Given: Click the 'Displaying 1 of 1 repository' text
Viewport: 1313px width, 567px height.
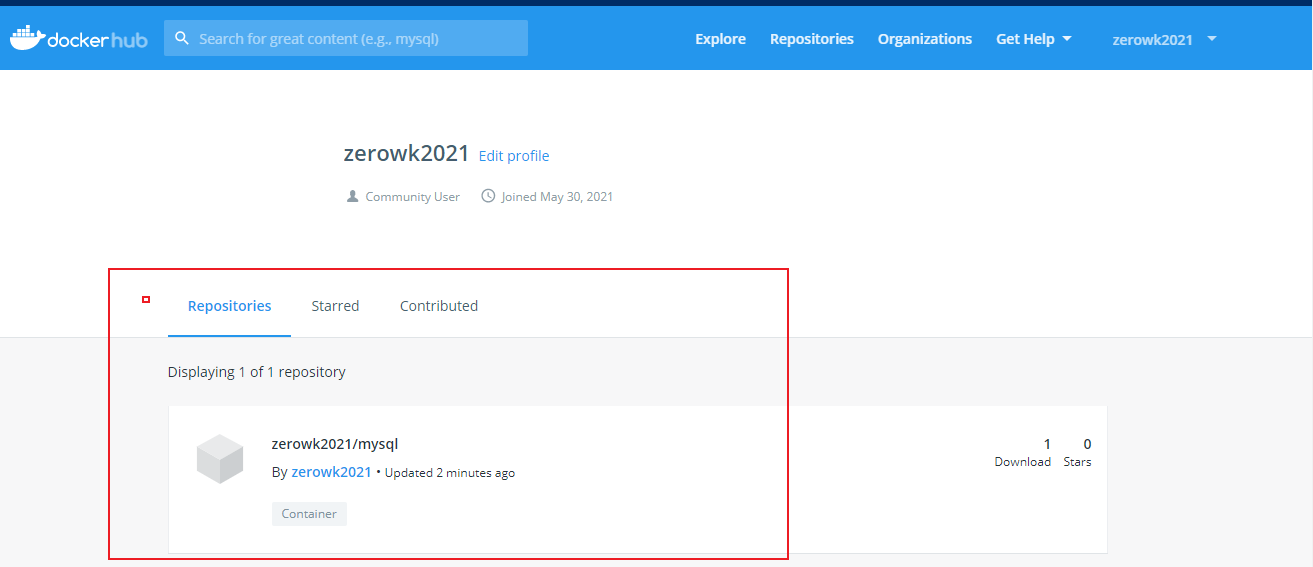Looking at the screenshot, I should [257, 372].
